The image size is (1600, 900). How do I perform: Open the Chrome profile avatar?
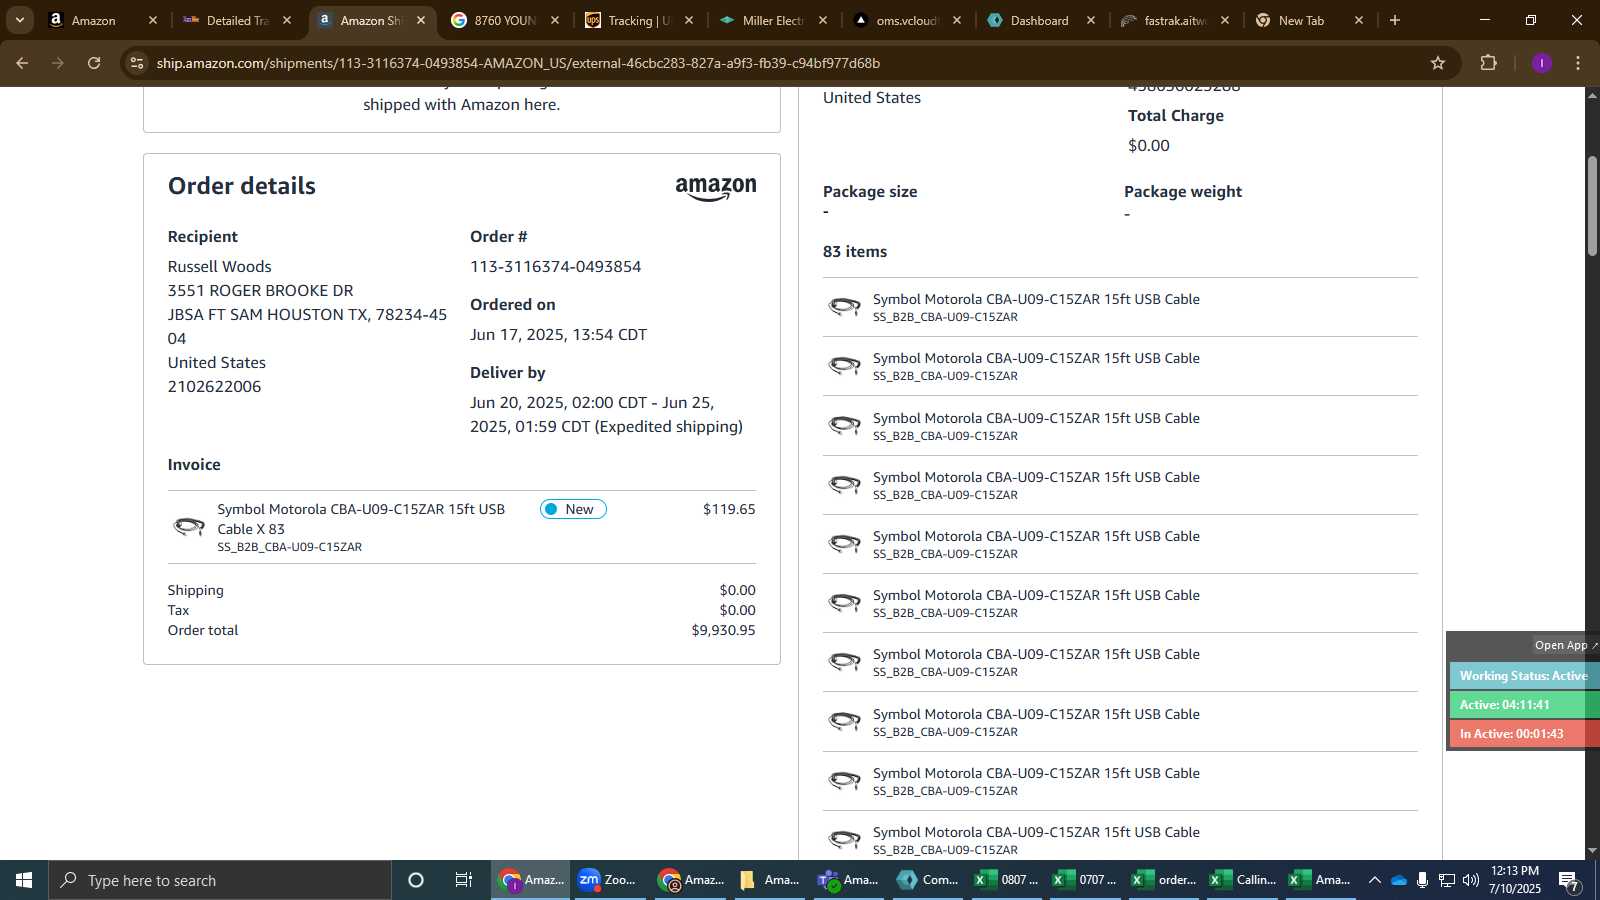tap(1542, 63)
